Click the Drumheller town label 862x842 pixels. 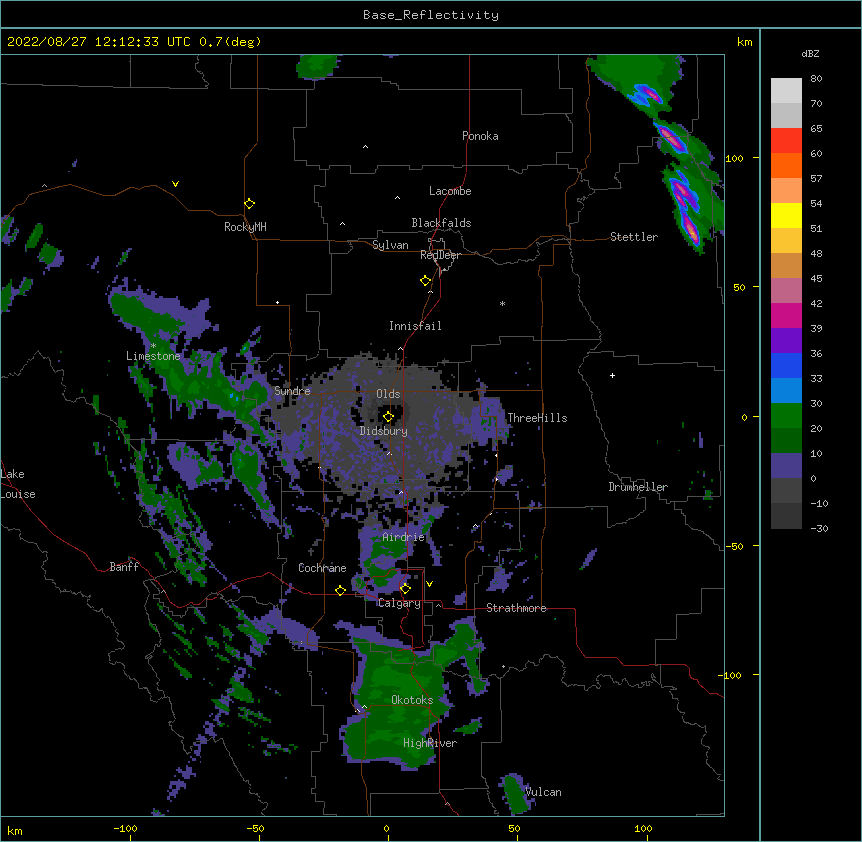tap(638, 487)
